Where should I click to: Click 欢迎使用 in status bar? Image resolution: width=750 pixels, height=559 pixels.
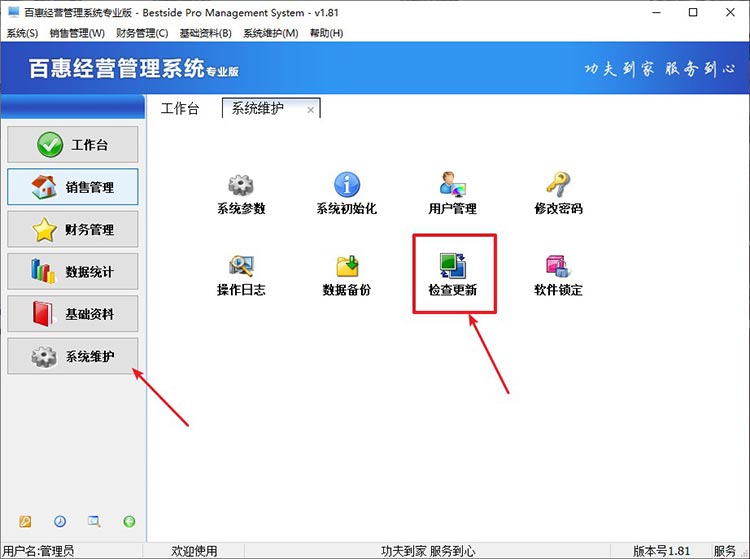coord(194,551)
